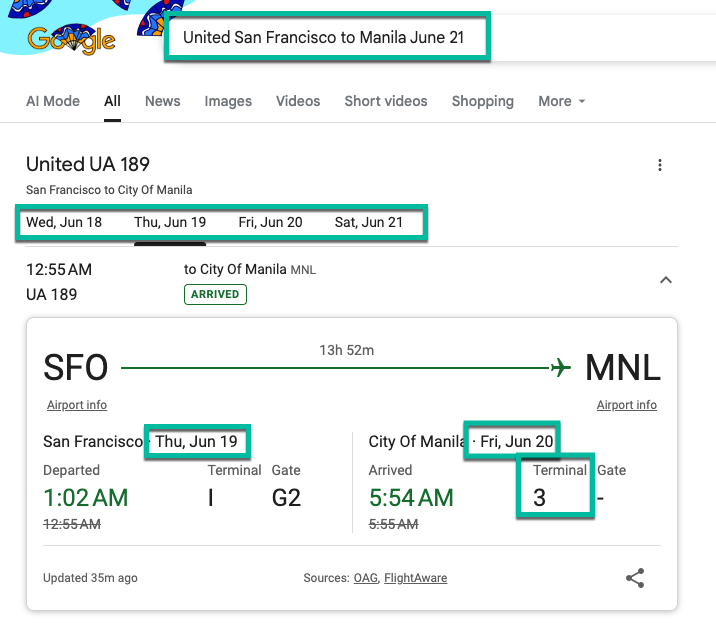The height and width of the screenshot is (623, 716).
Task: Click the 13h 52m flight duration
Action: [x=347, y=350]
